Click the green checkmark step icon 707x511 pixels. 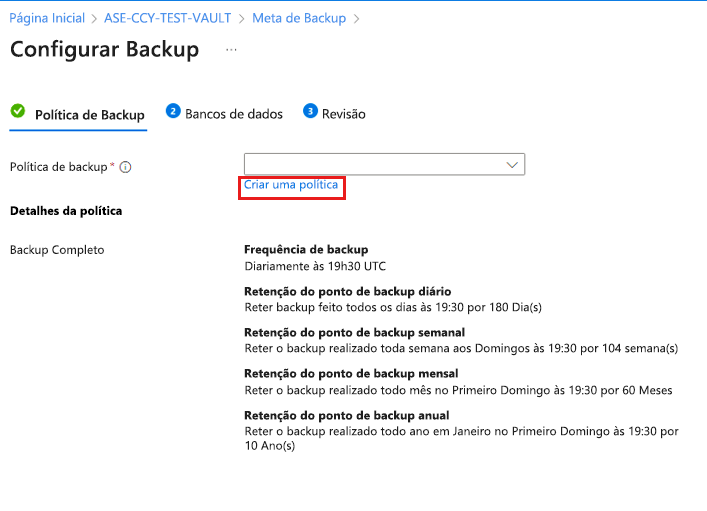[x=18, y=112]
